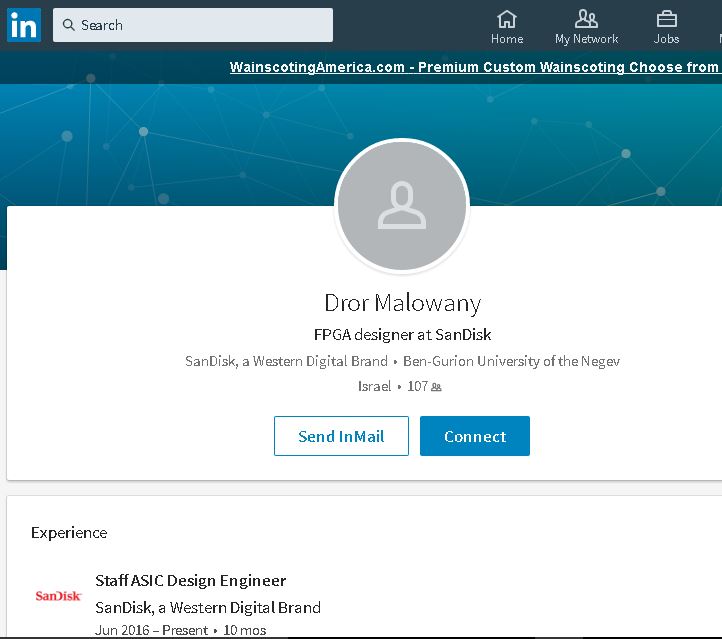Open the WainscotingAmerica.com ad link
This screenshot has height=639, width=722.
point(474,68)
